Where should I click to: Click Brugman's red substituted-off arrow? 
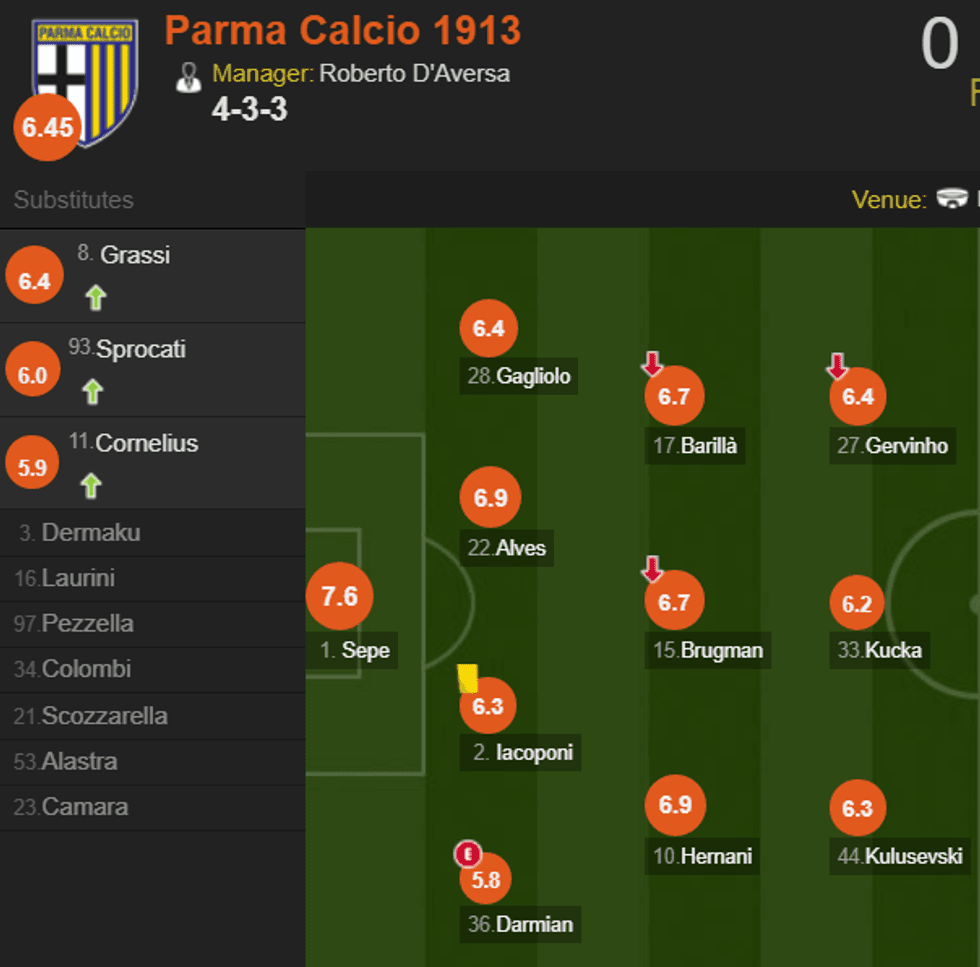point(652,570)
